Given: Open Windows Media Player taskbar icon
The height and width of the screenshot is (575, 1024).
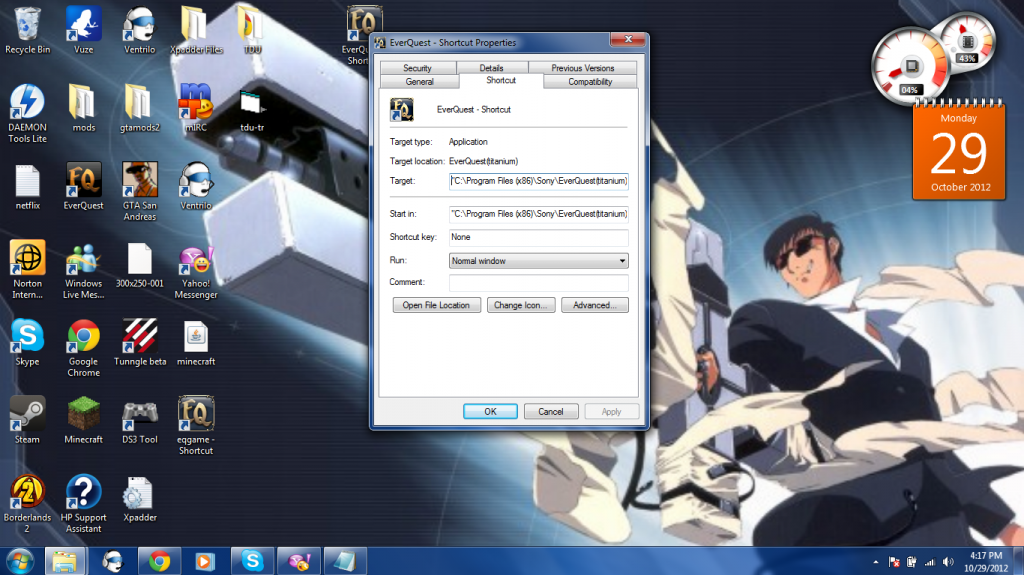Looking at the screenshot, I should [205, 561].
